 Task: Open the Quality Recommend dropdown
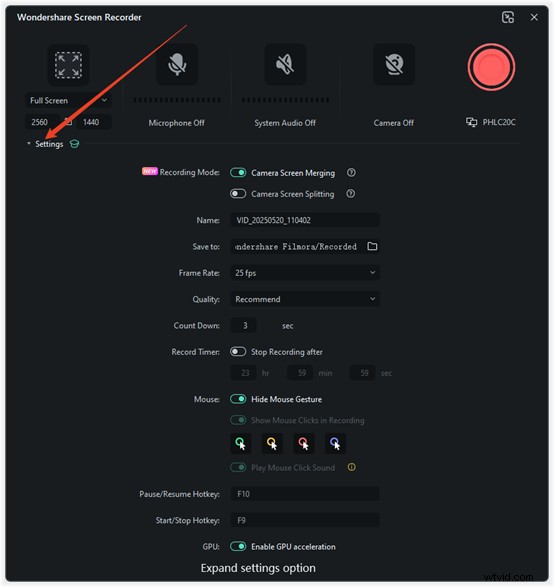305,299
